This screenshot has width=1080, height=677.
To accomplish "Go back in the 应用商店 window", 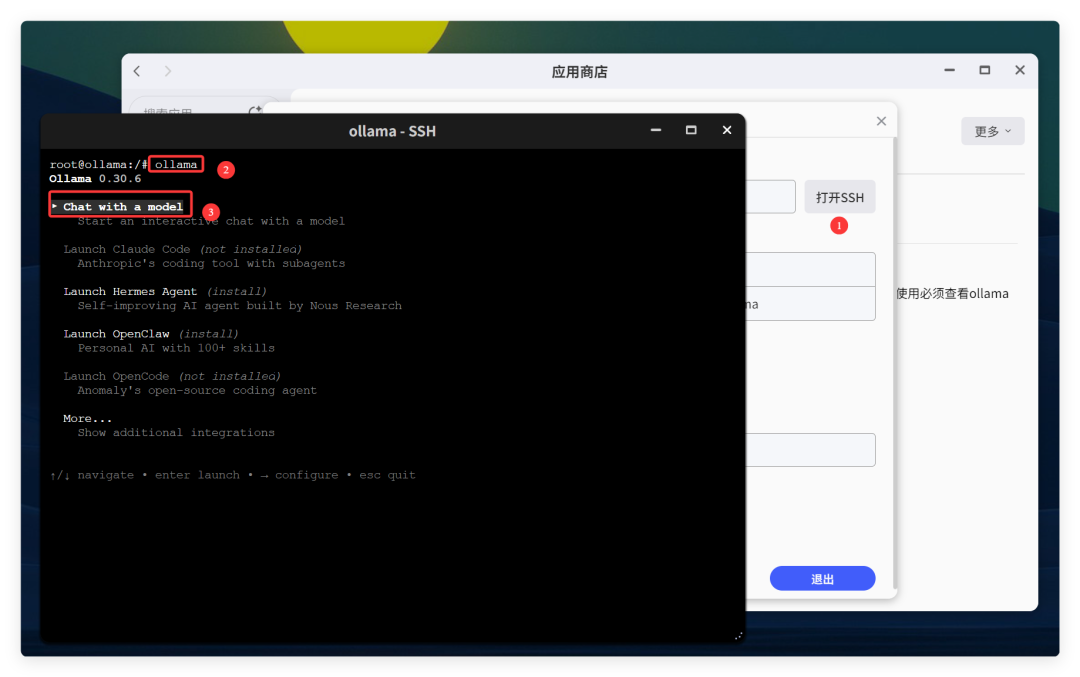I will click(x=137, y=71).
